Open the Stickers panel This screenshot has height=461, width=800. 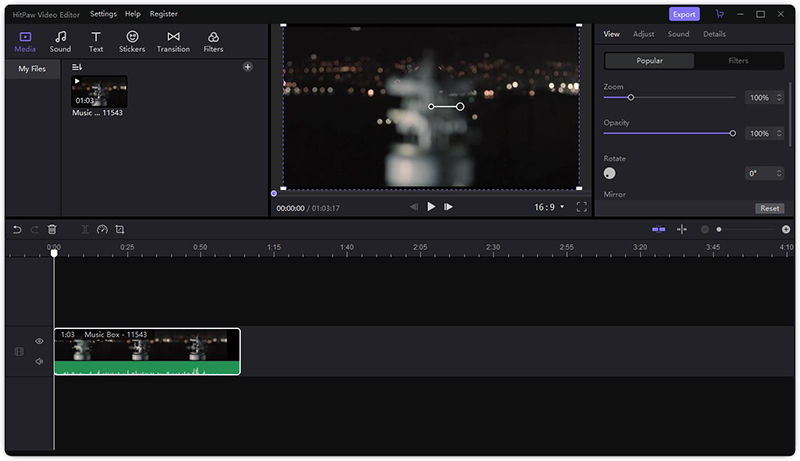click(x=132, y=42)
